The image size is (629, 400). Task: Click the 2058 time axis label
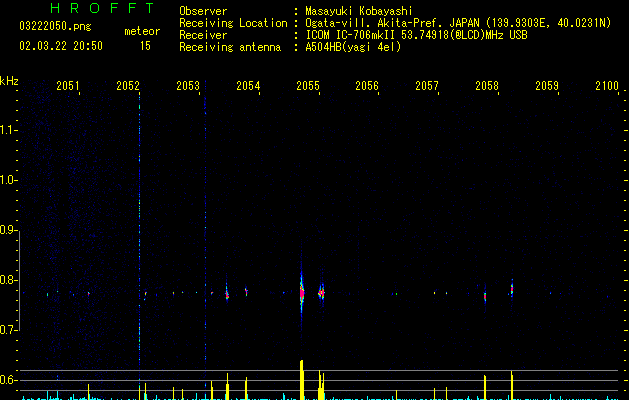pyautogui.click(x=487, y=86)
